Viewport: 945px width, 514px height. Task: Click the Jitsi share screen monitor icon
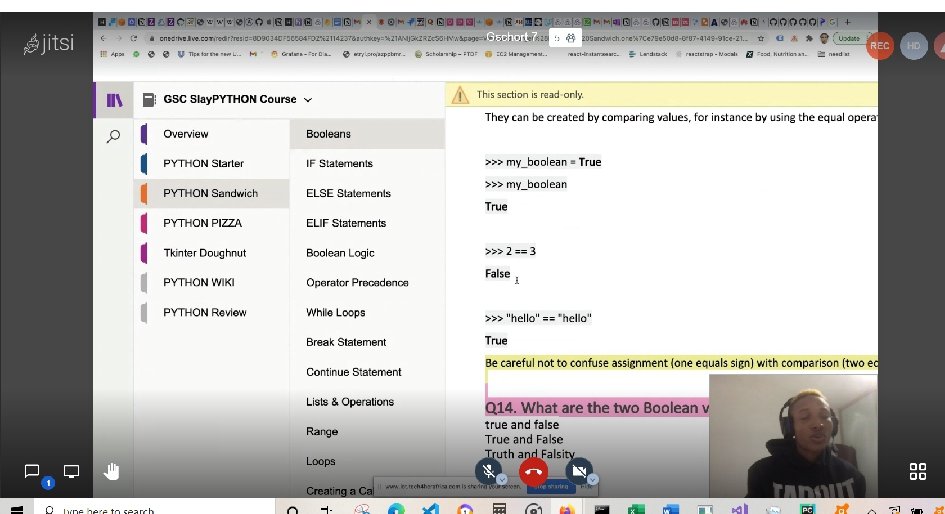click(x=71, y=471)
